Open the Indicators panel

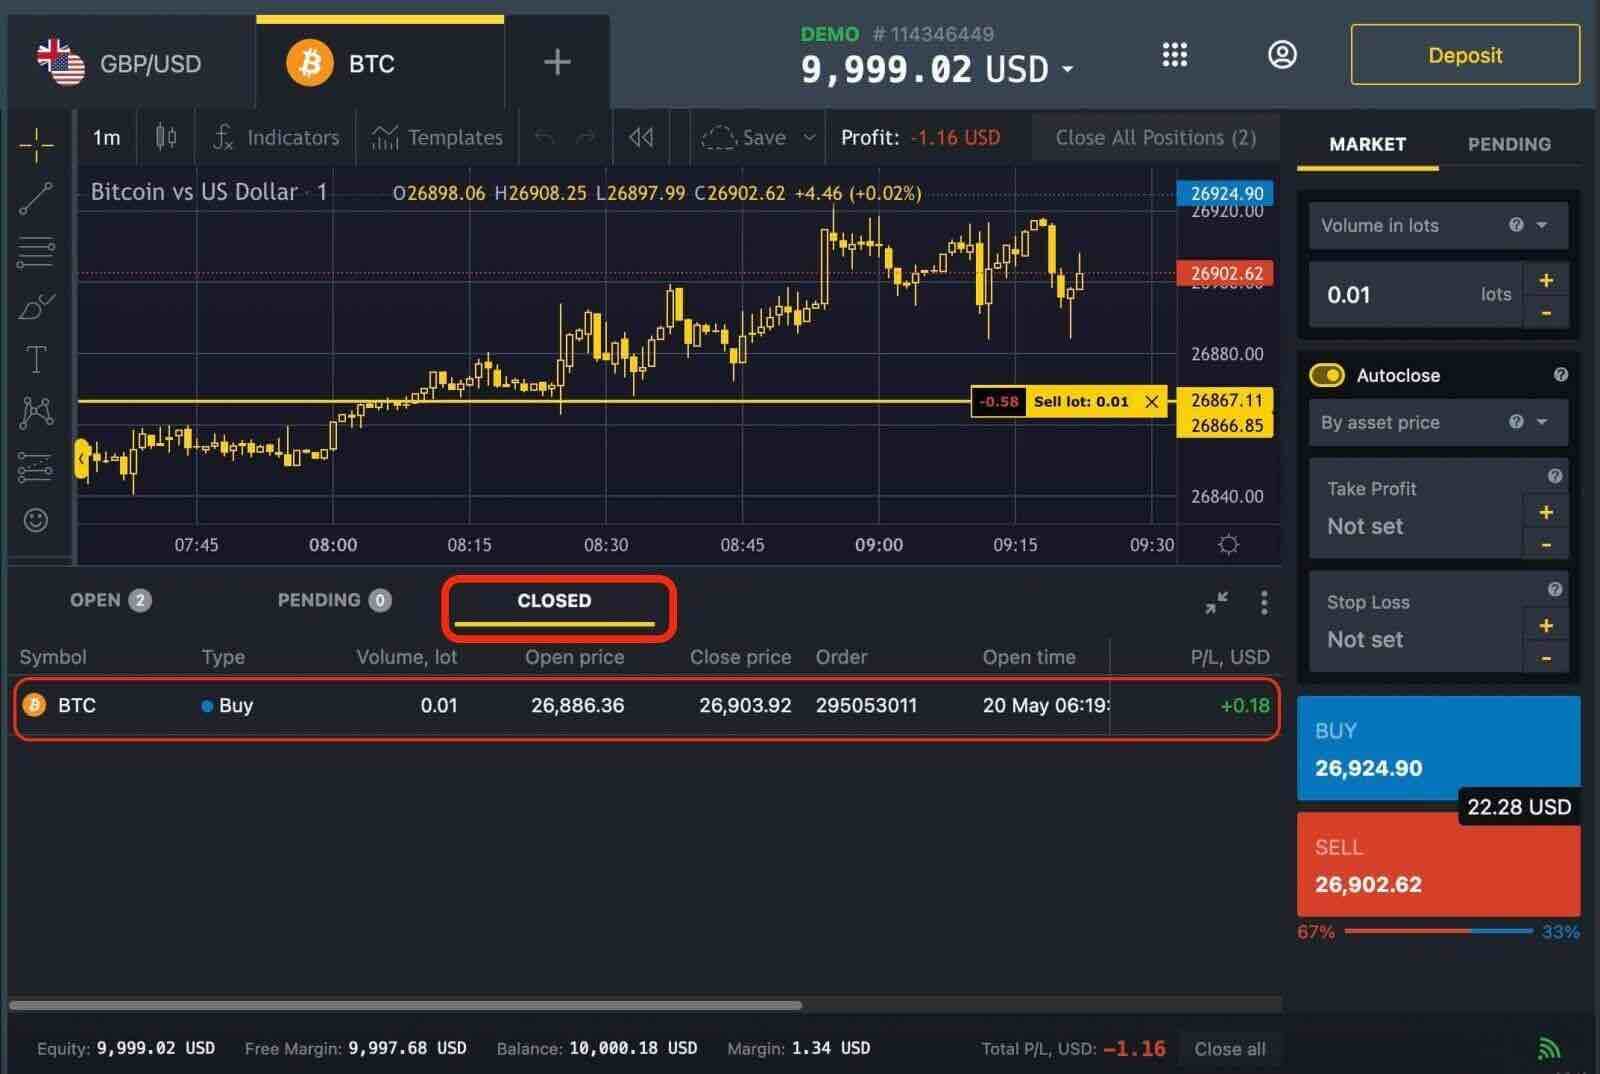275,137
